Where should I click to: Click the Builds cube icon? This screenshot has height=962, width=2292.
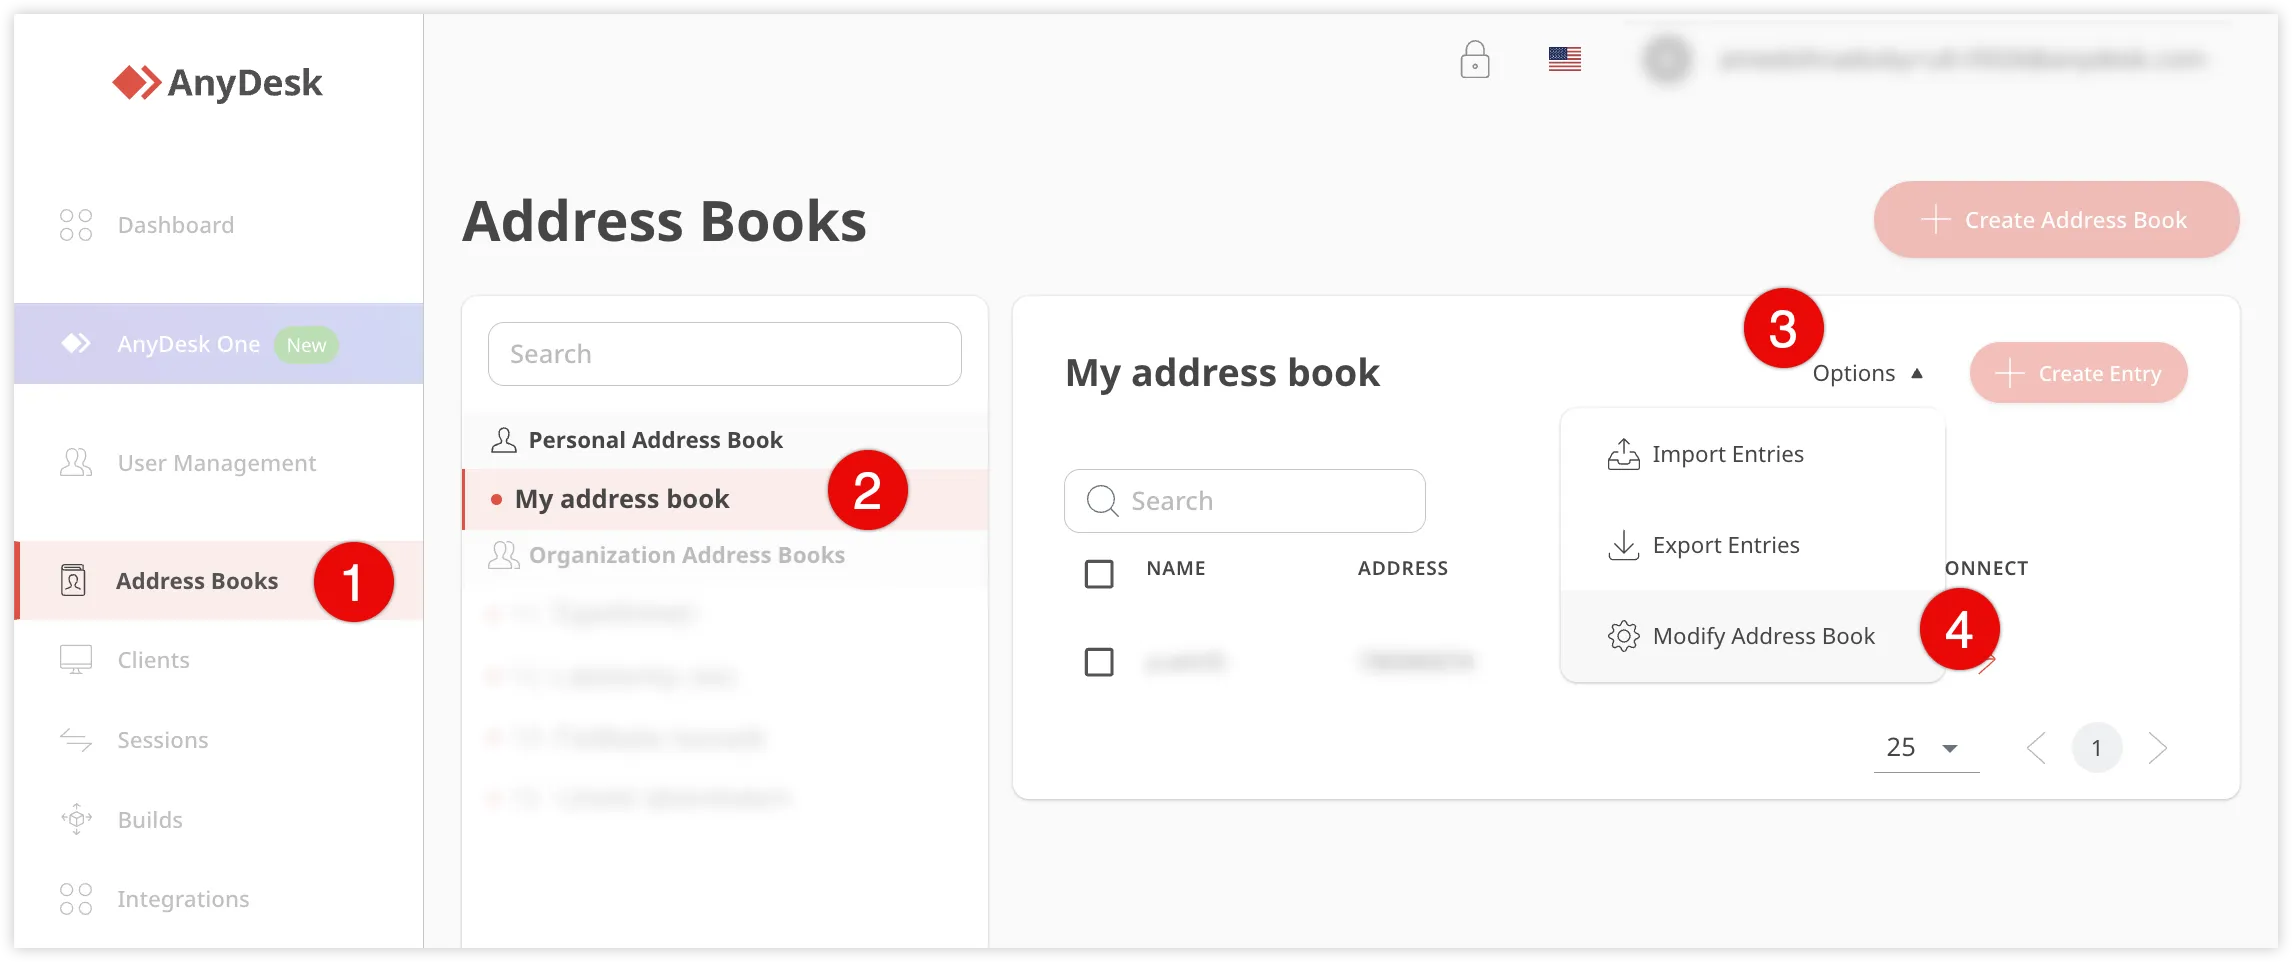click(76, 819)
